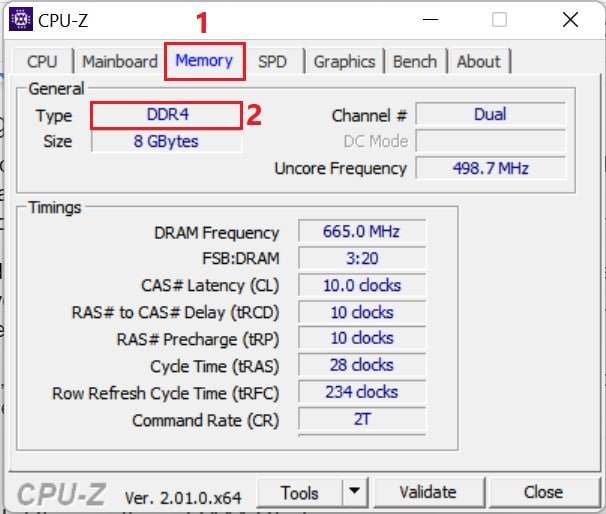Click the 8 GBytes size value
Viewport: 606px width, 514px height.
(166, 141)
